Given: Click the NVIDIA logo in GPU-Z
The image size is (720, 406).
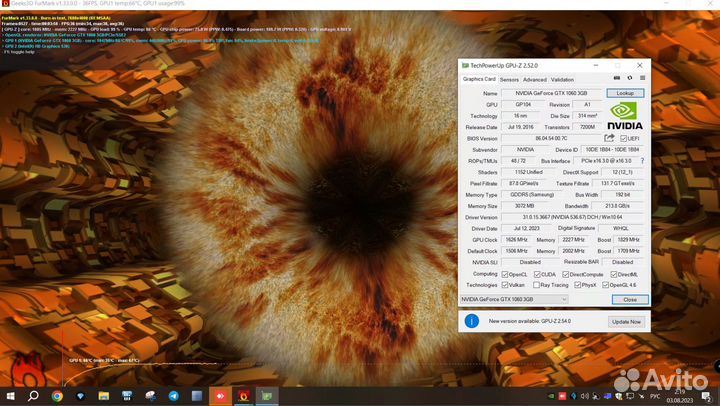Looking at the screenshot, I should (x=625, y=116).
